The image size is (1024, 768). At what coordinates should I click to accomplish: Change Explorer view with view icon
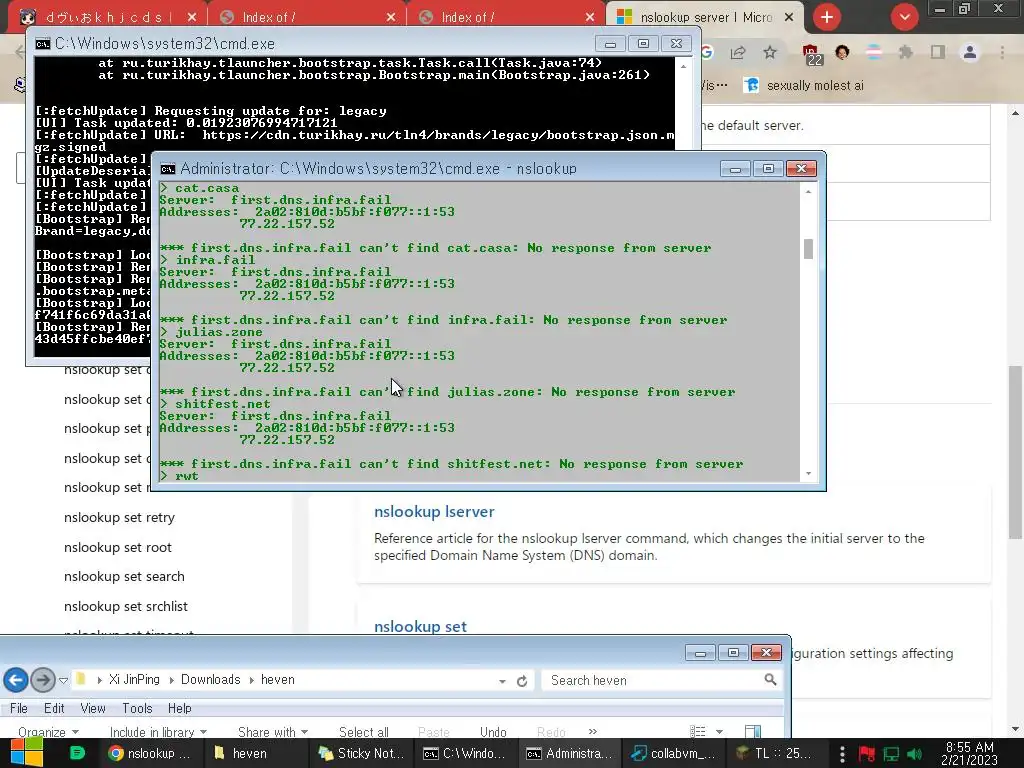(697, 731)
